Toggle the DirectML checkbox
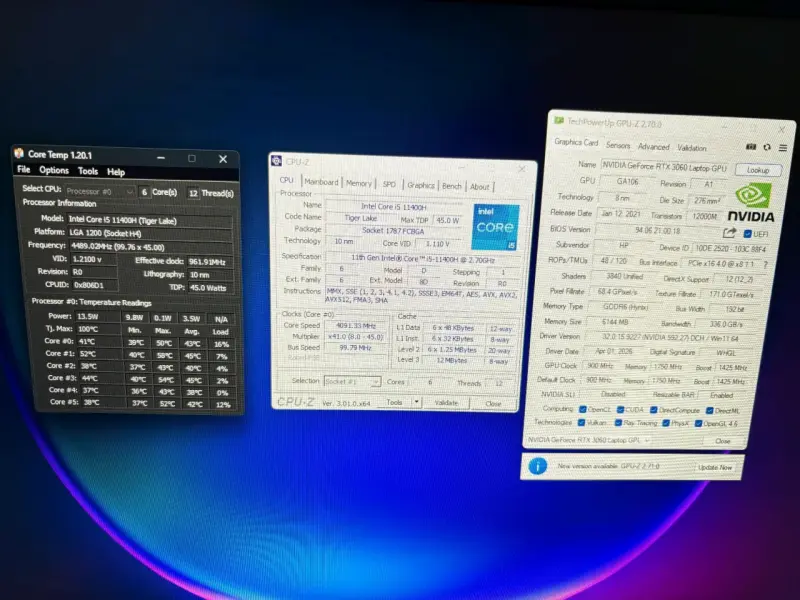The image size is (800, 600). (x=709, y=411)
